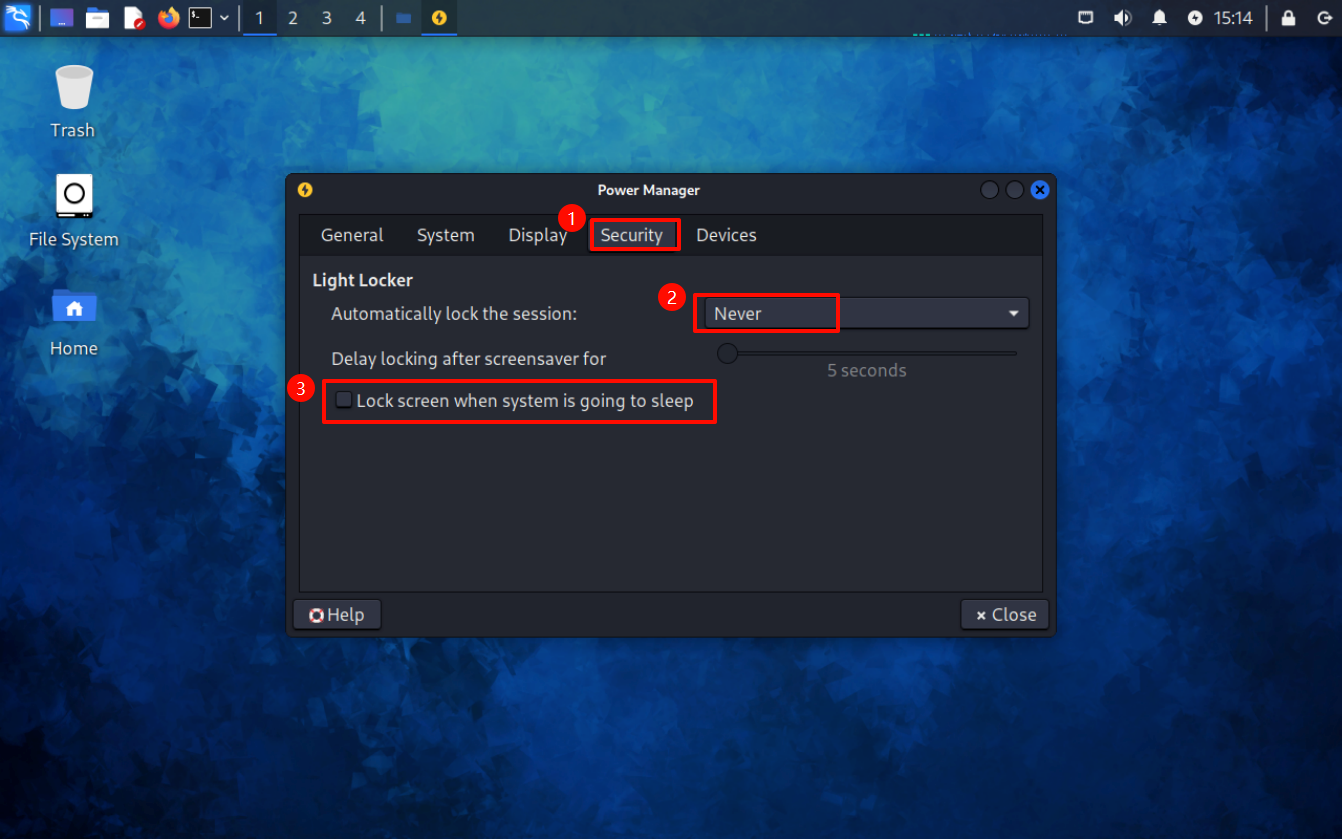Viewport: 1342px width, 839px height.
Task: Switch to workspace 3
Action: click(x=327, y=18)
